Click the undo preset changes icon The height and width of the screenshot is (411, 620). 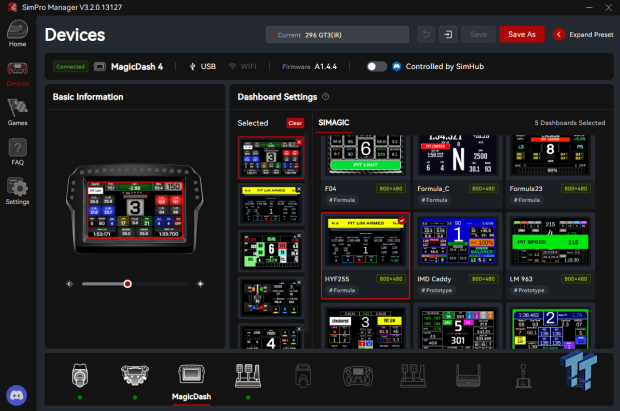click(426, 34)
